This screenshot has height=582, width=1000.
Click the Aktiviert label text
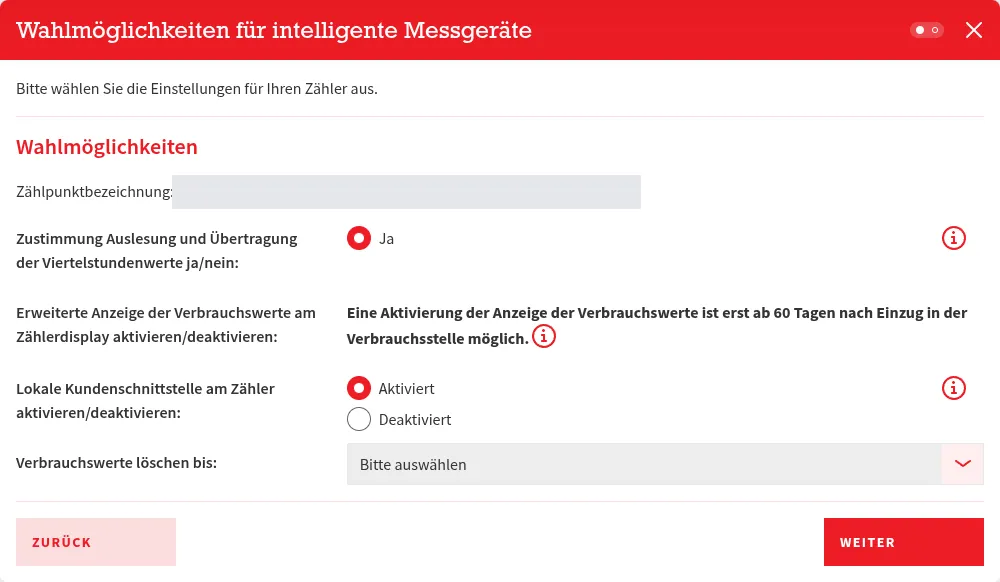[406, 389]
